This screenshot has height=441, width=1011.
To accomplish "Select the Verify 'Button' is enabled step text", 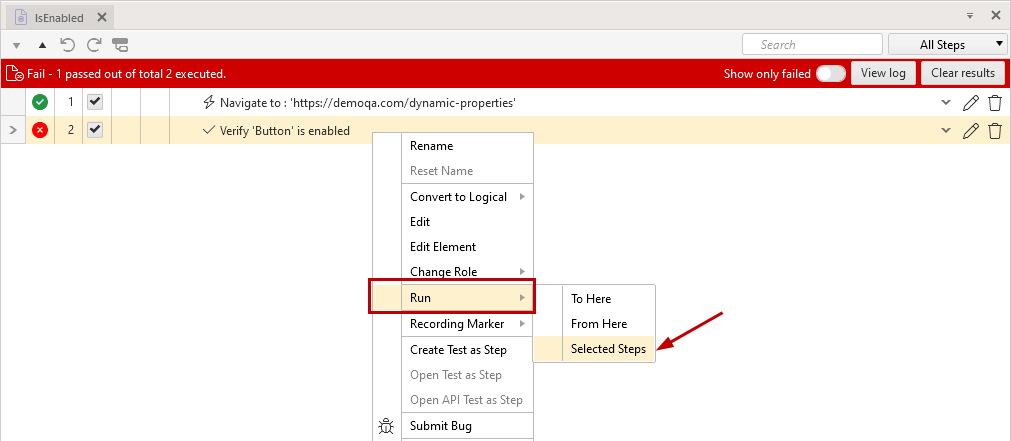I will [x=285, y=131].
